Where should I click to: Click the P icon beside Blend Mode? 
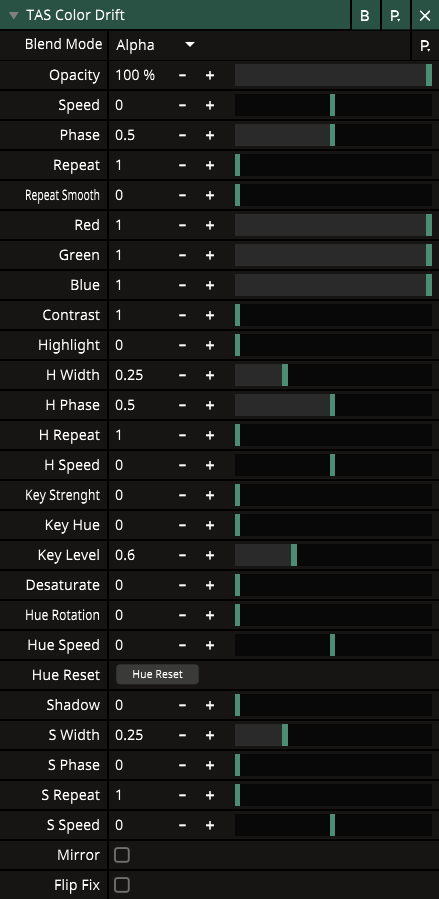[425, 46]
